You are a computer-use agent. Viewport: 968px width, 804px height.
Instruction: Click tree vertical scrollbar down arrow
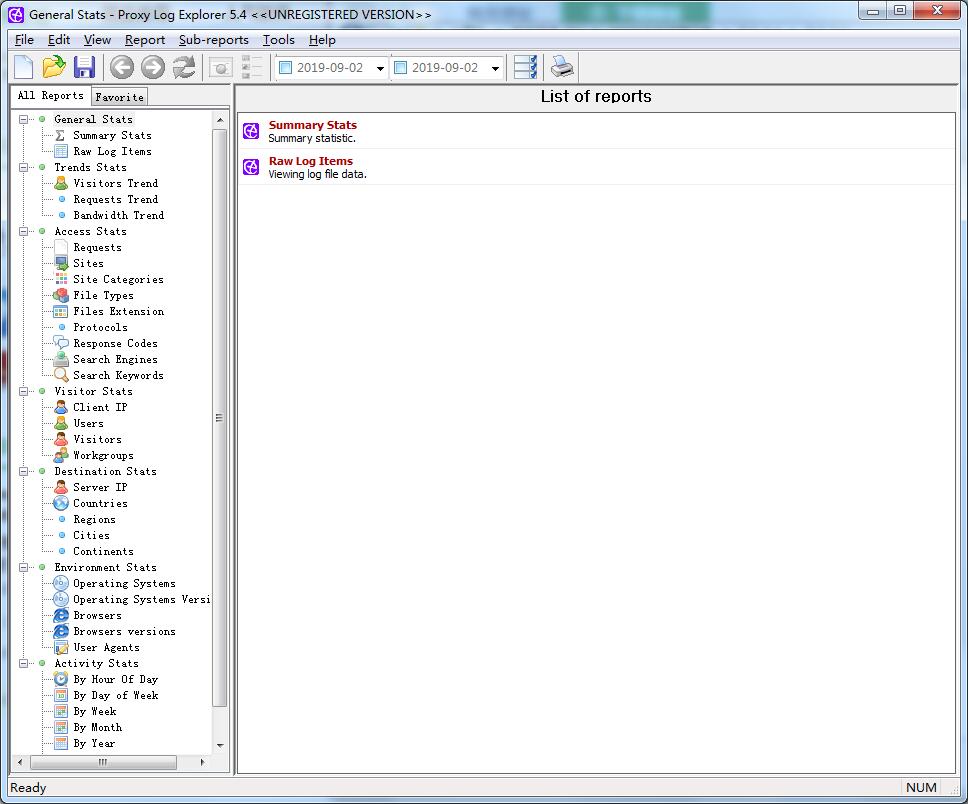[220, 746]
